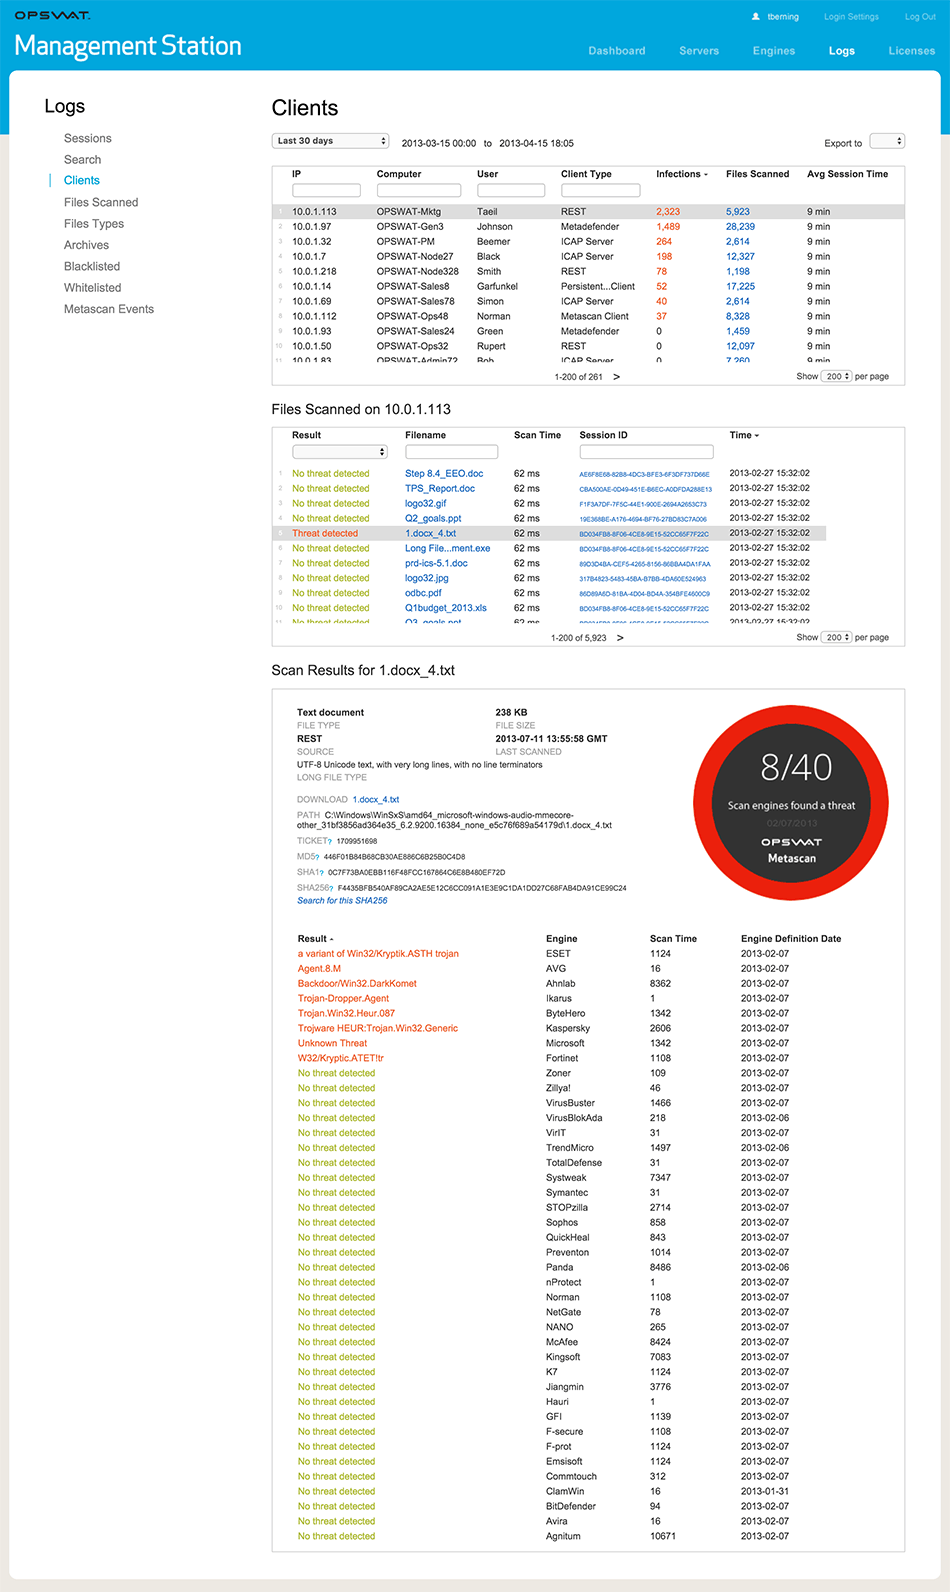Open the logo32.gif file link
The height and width of the screenshot is (1592, 950).
pos(426,504)
